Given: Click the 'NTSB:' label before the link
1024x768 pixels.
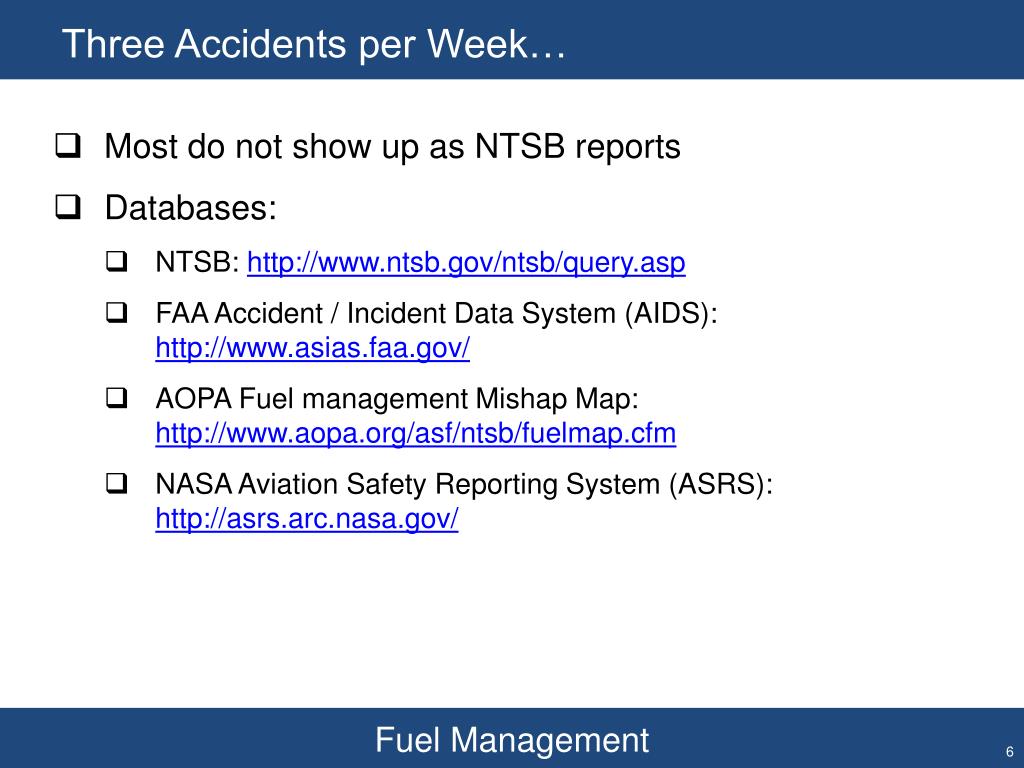Looking at the screenshot, I should click(x=198, y=263).
